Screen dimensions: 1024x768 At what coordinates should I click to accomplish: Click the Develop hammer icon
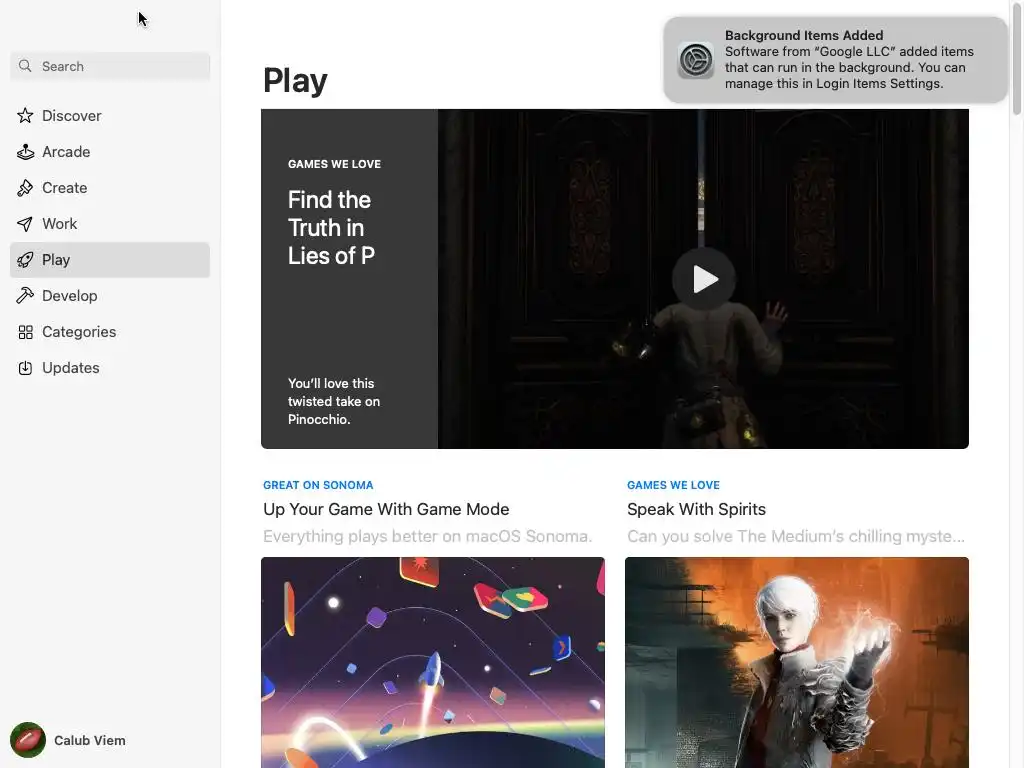[x=25, y=296]
